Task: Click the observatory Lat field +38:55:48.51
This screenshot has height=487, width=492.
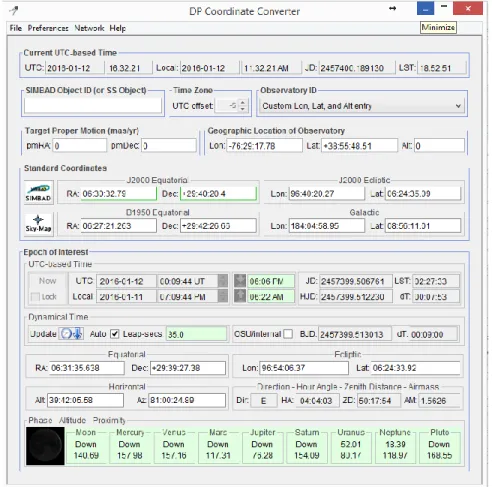Action: point(359,146)
